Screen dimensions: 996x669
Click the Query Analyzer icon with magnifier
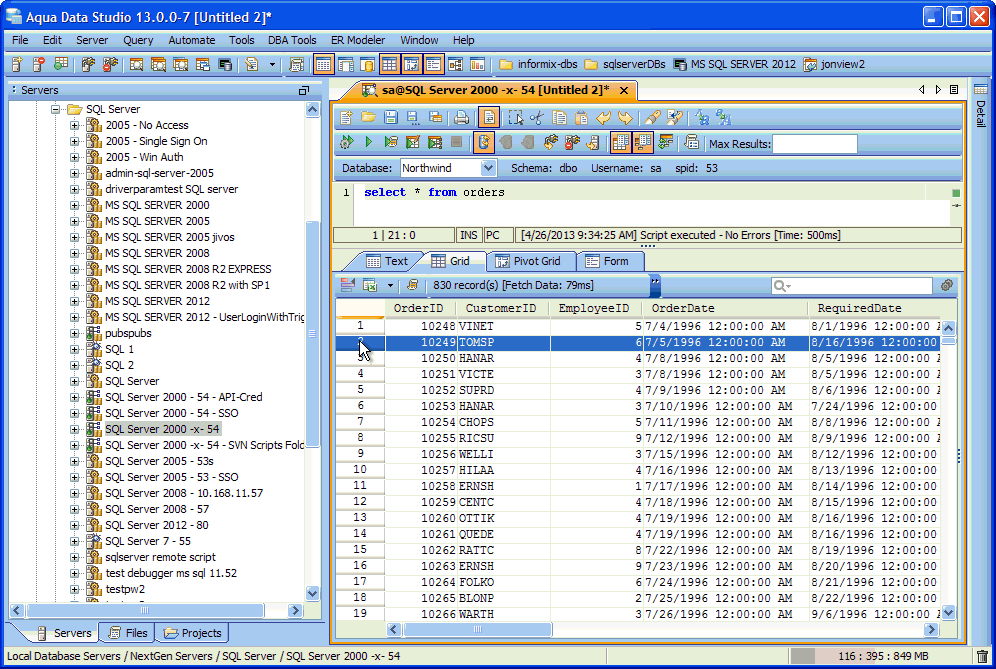pyautogui.click(x=136, y=64)
